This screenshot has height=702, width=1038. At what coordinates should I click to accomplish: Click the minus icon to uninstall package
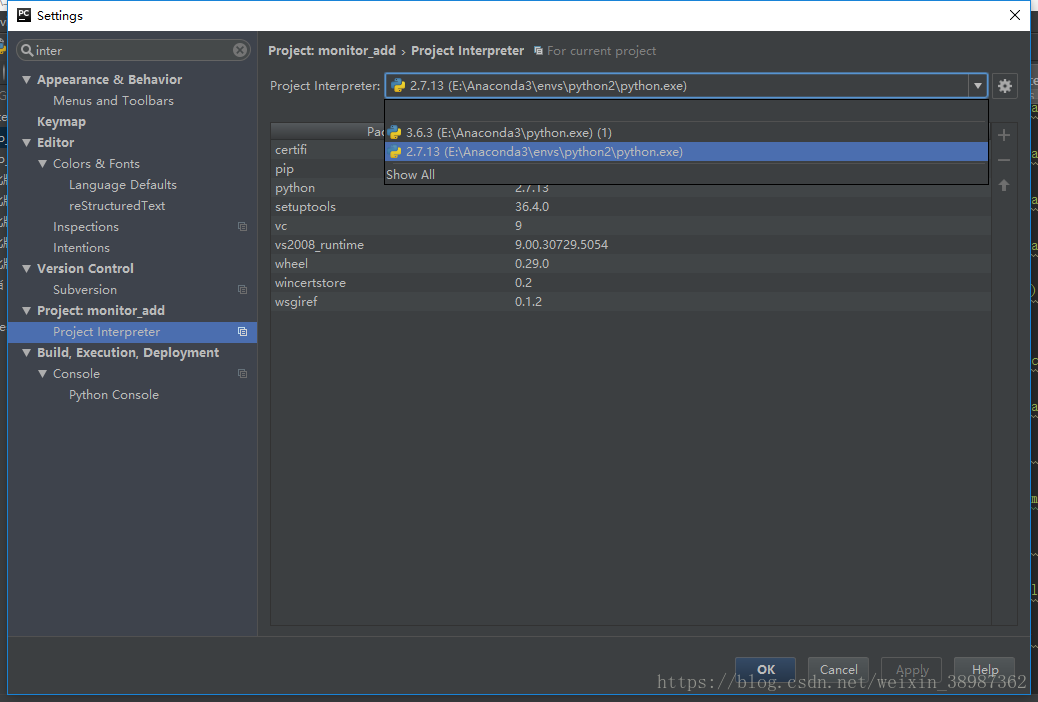[x=1004, y=160]
